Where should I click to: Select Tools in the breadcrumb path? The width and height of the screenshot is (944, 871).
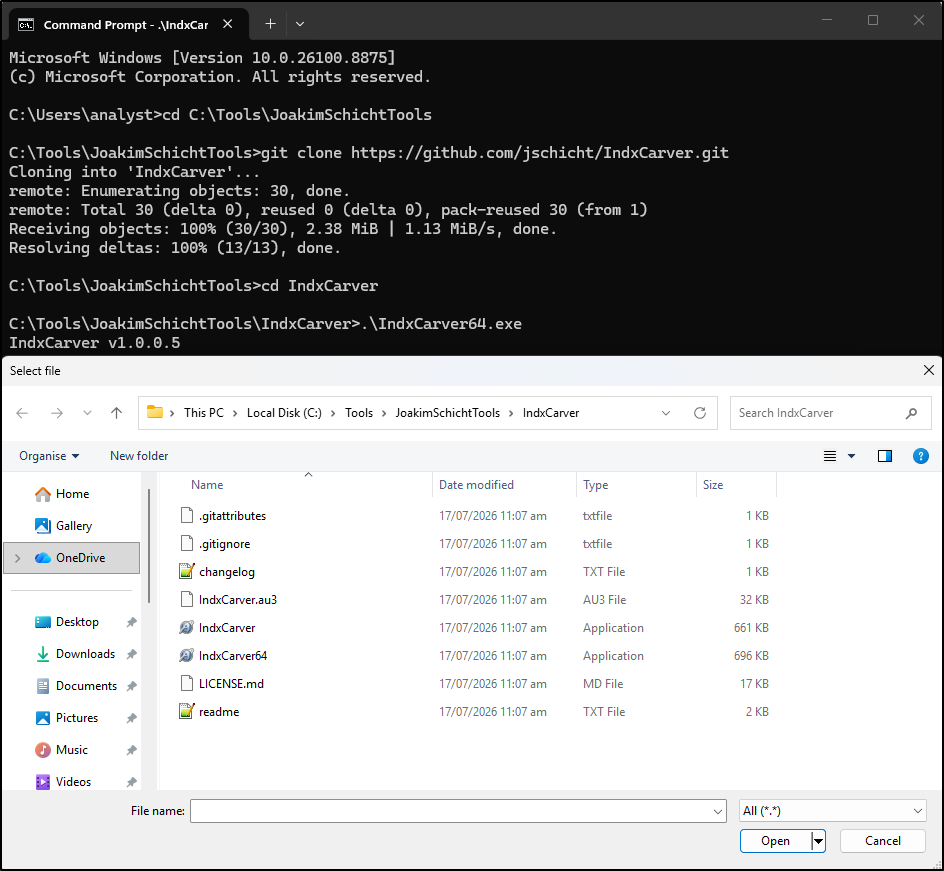pos(359,413)
